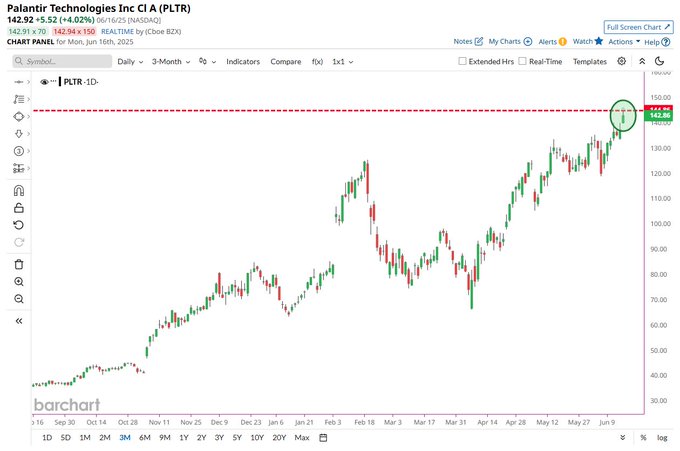The width and height of the screenshot is (680, 451).
Task: Collapse the chart header with double chevron
Action: (642, 61)
